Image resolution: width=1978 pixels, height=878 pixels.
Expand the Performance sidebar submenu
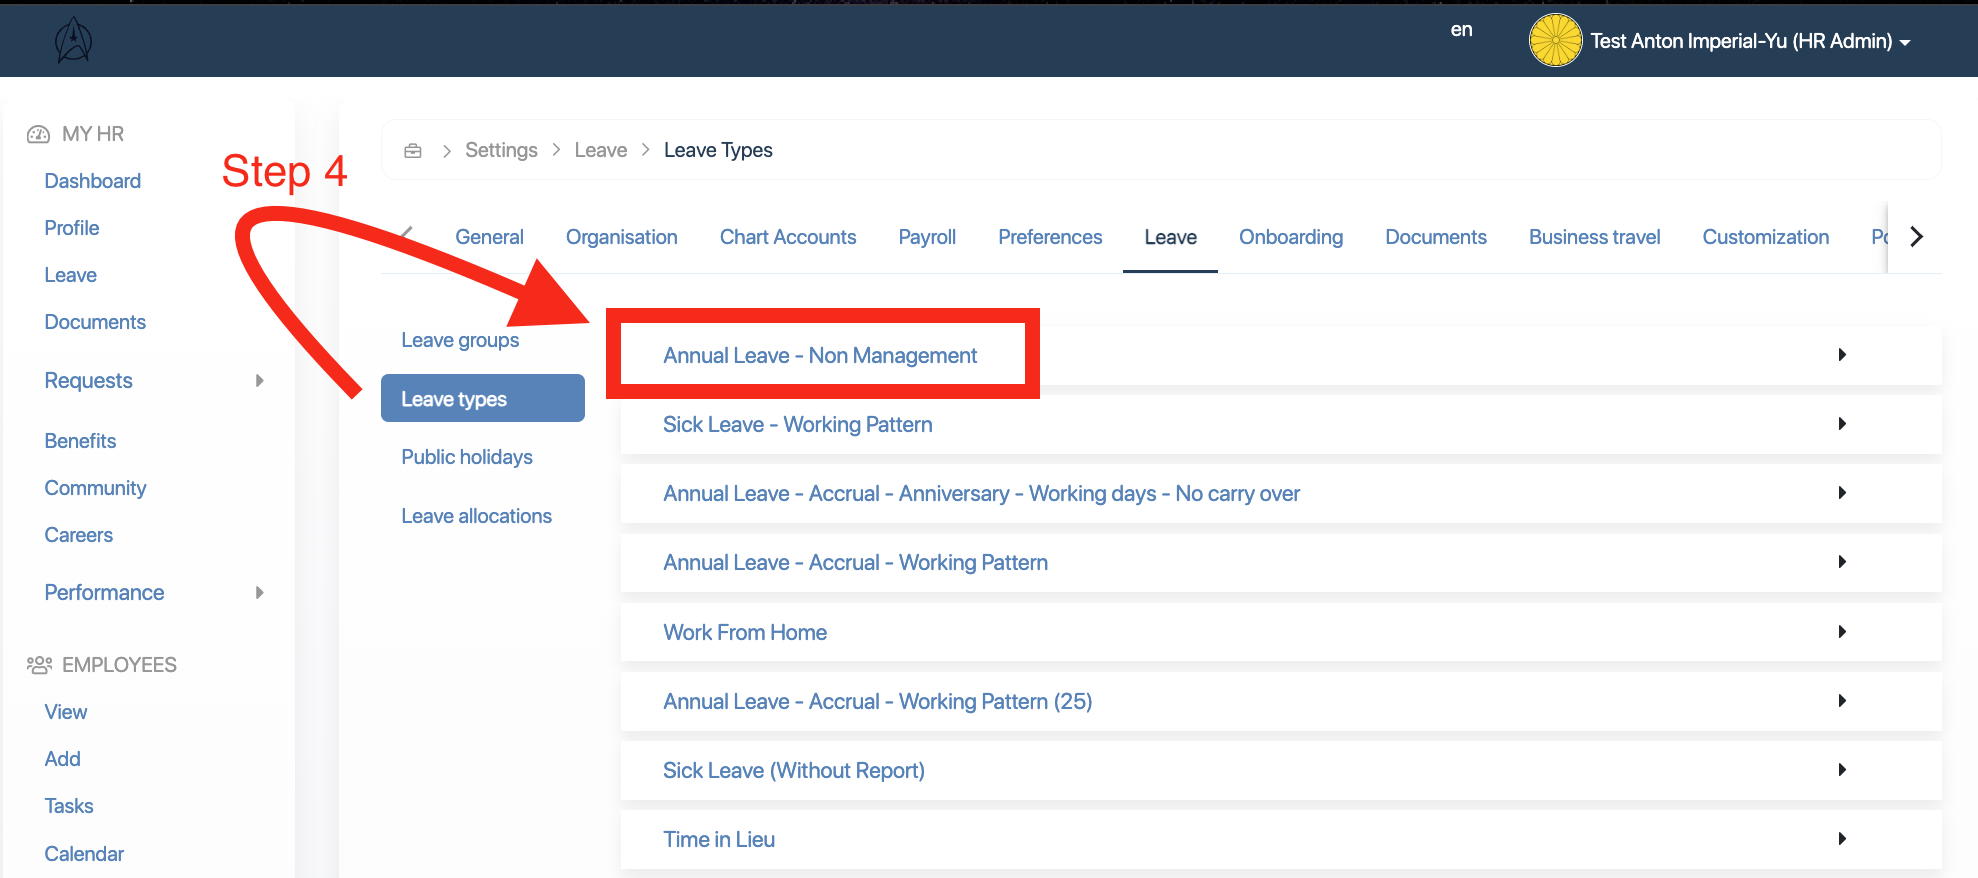pos(259,593)
